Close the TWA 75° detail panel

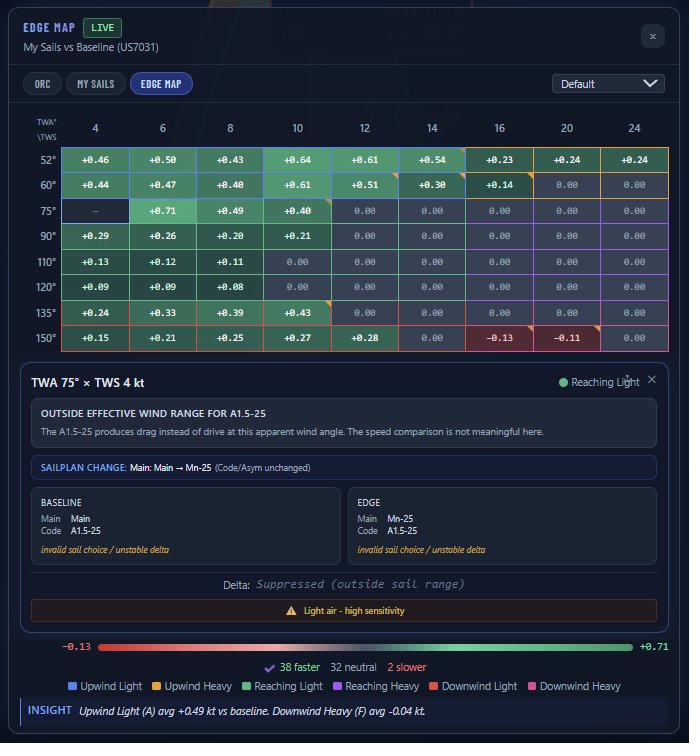(x=652, y=380)
